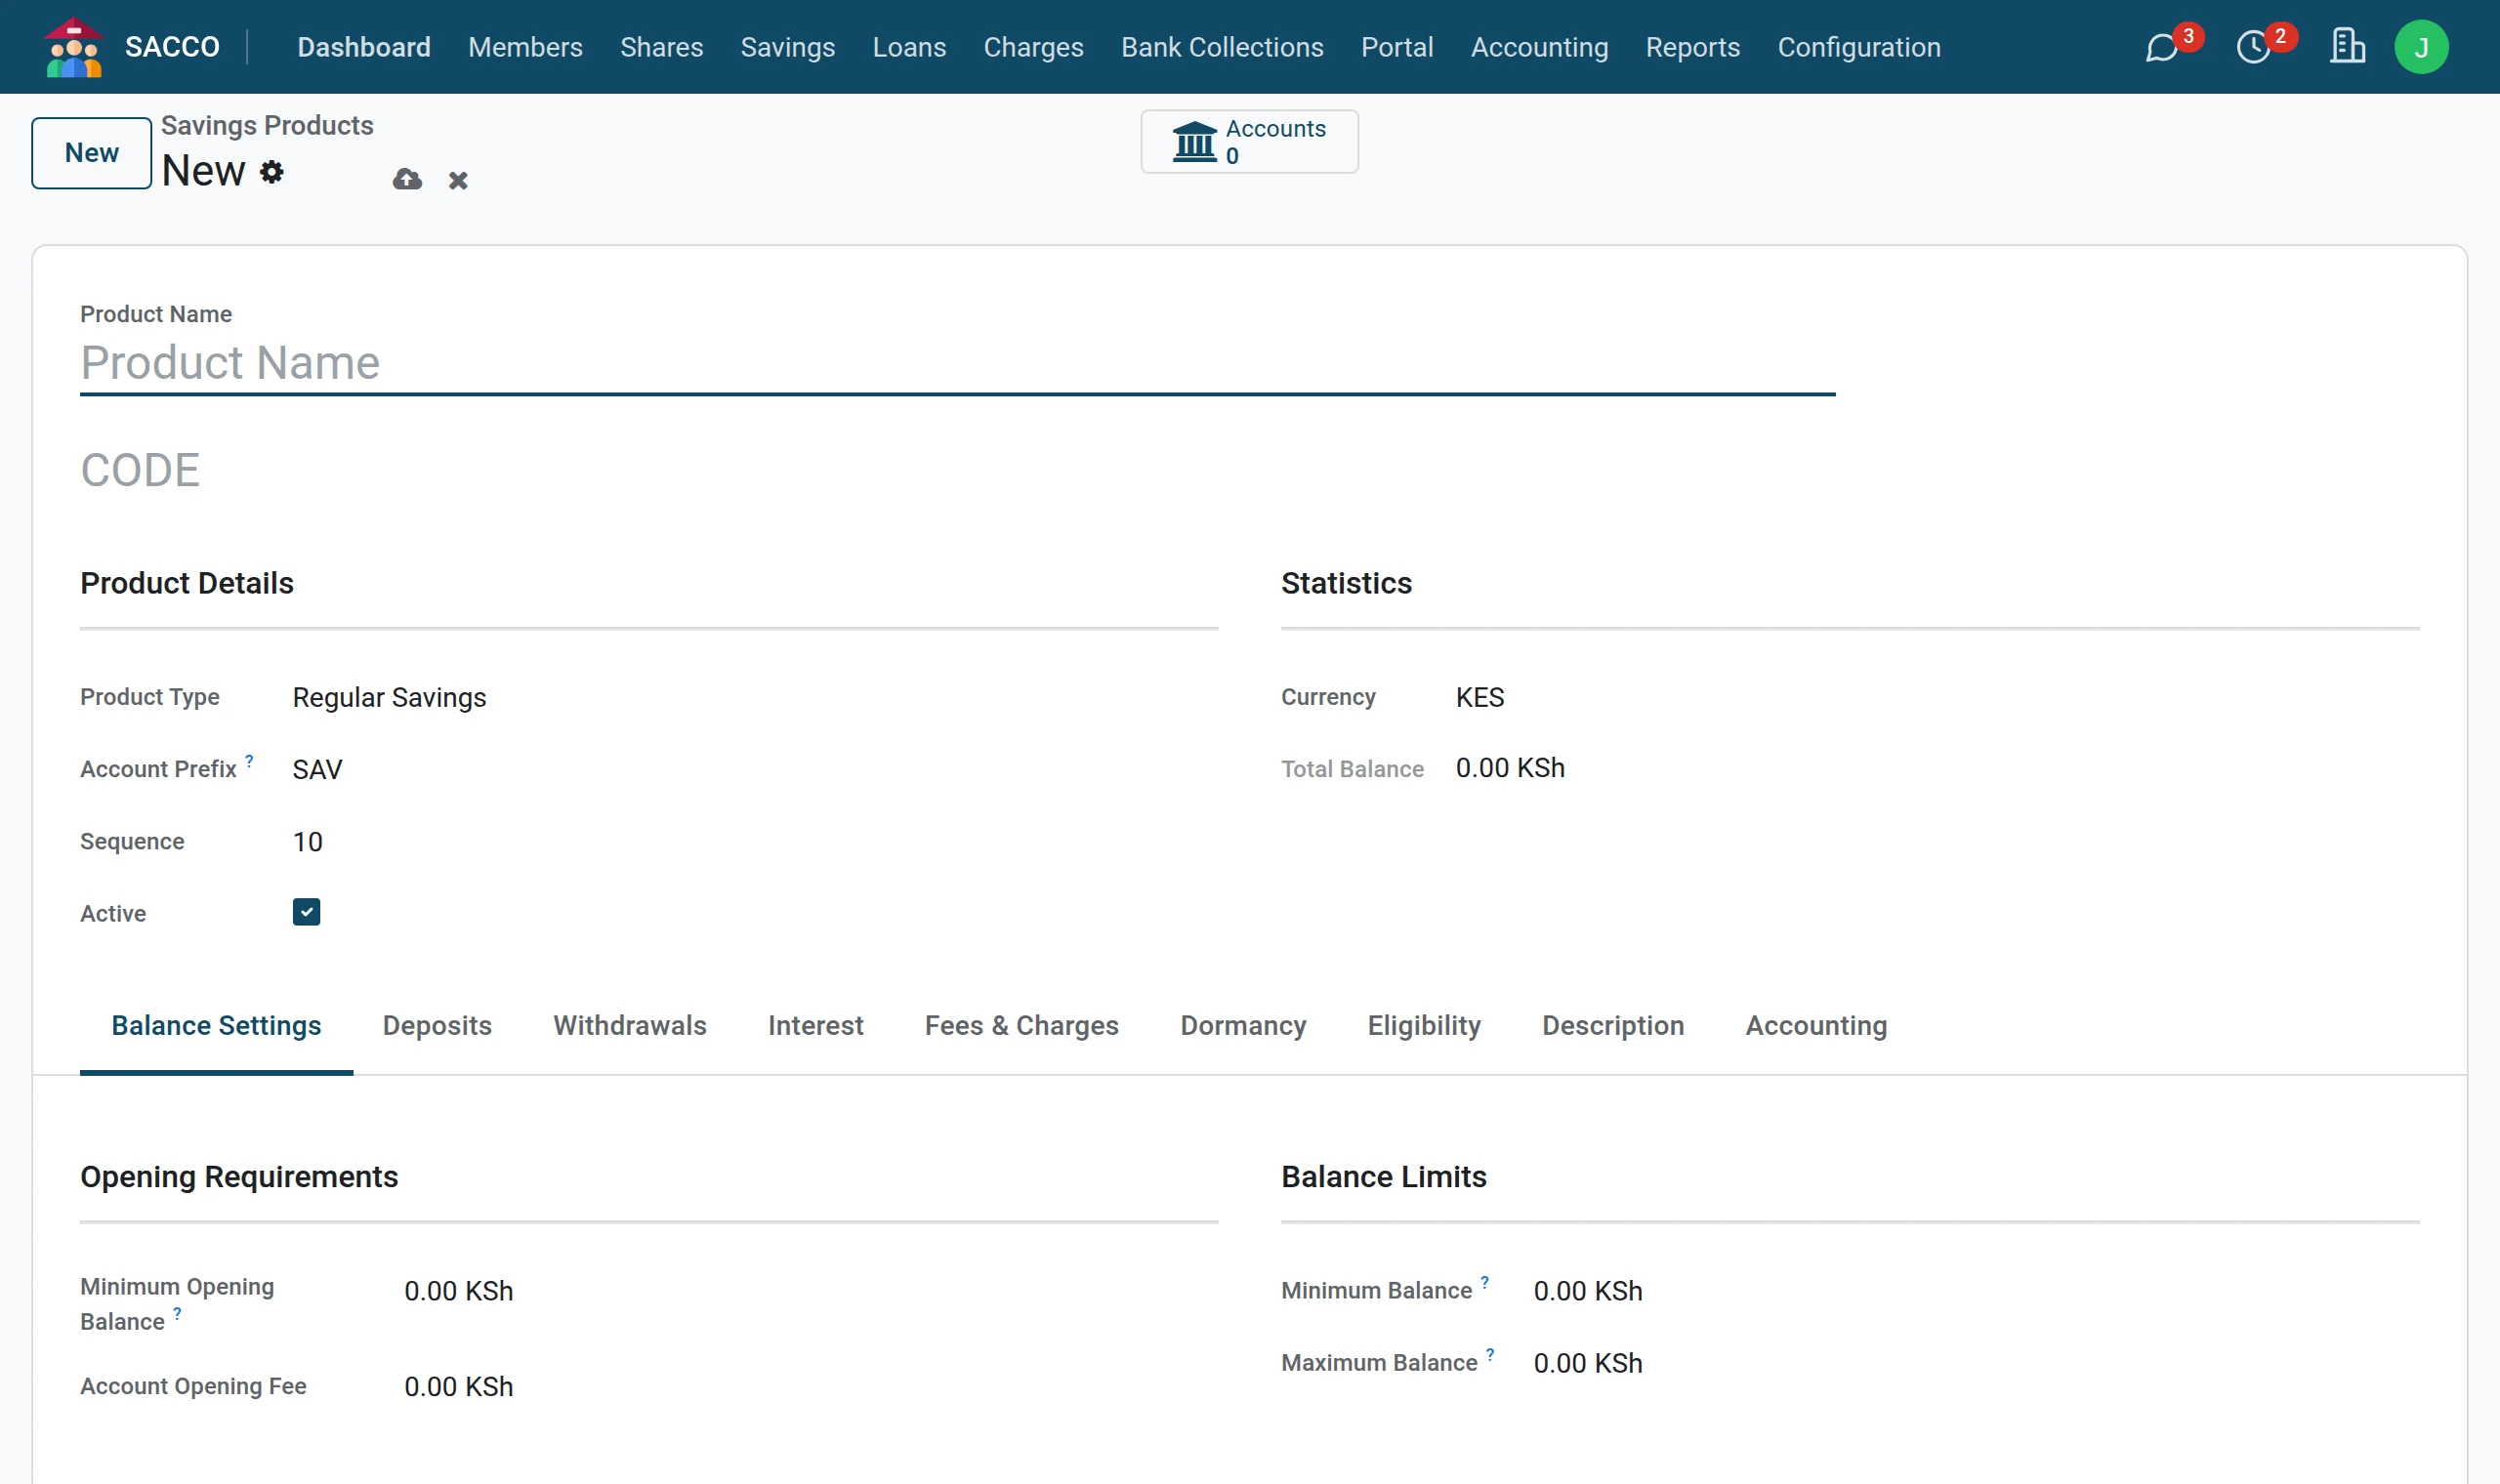Click the CODE input field

coord(957,470)
